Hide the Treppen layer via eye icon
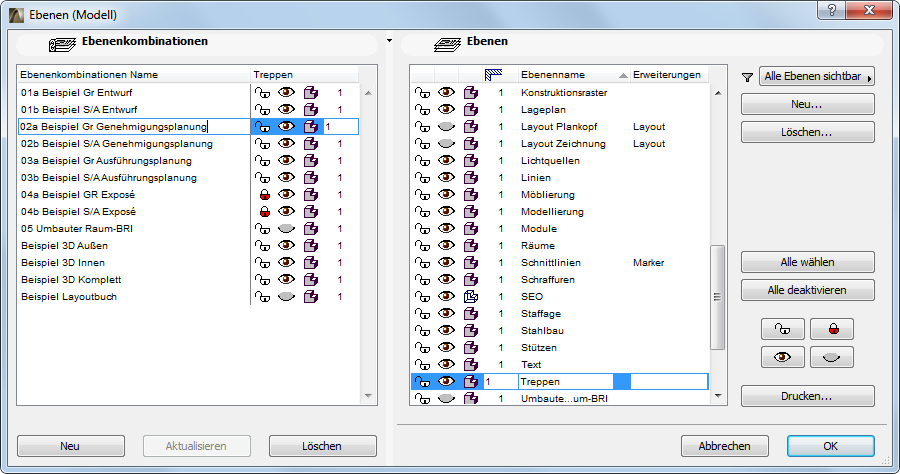Screen dimensions: 900x474 pos(446,382)
